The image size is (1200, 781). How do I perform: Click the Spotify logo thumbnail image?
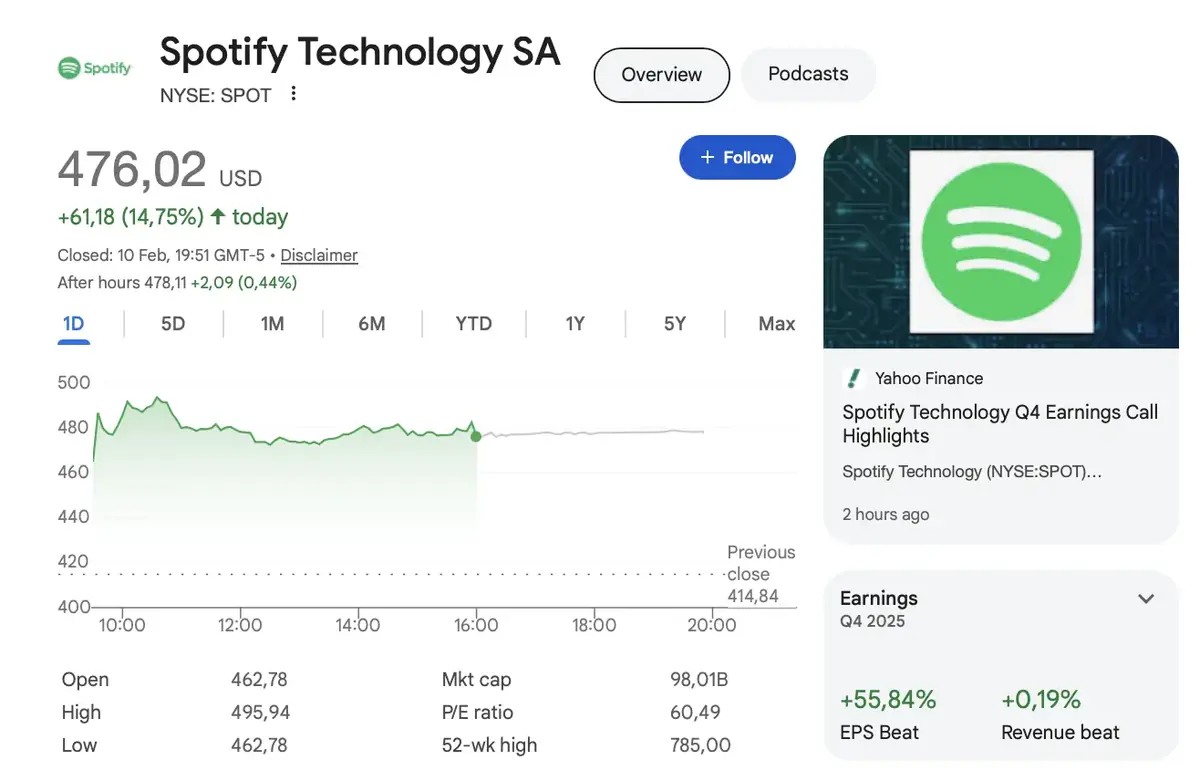coord(1000,240)
